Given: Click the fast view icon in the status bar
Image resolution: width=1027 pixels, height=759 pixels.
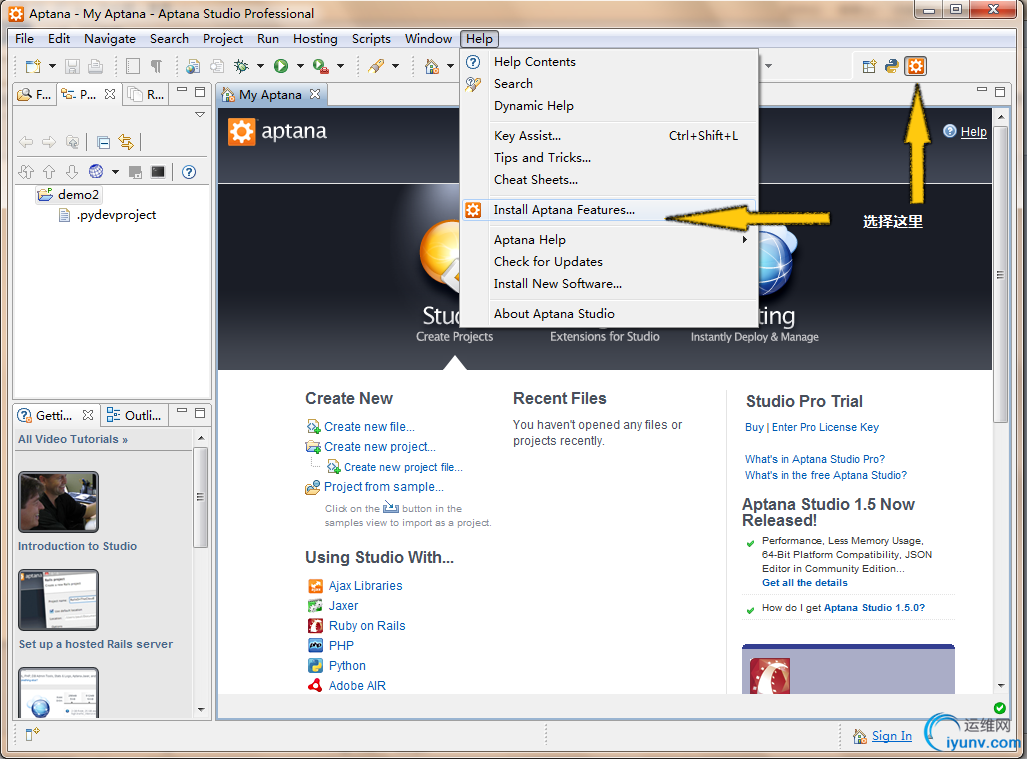Looking at the screenshot, I should click(x=33, y=734).
